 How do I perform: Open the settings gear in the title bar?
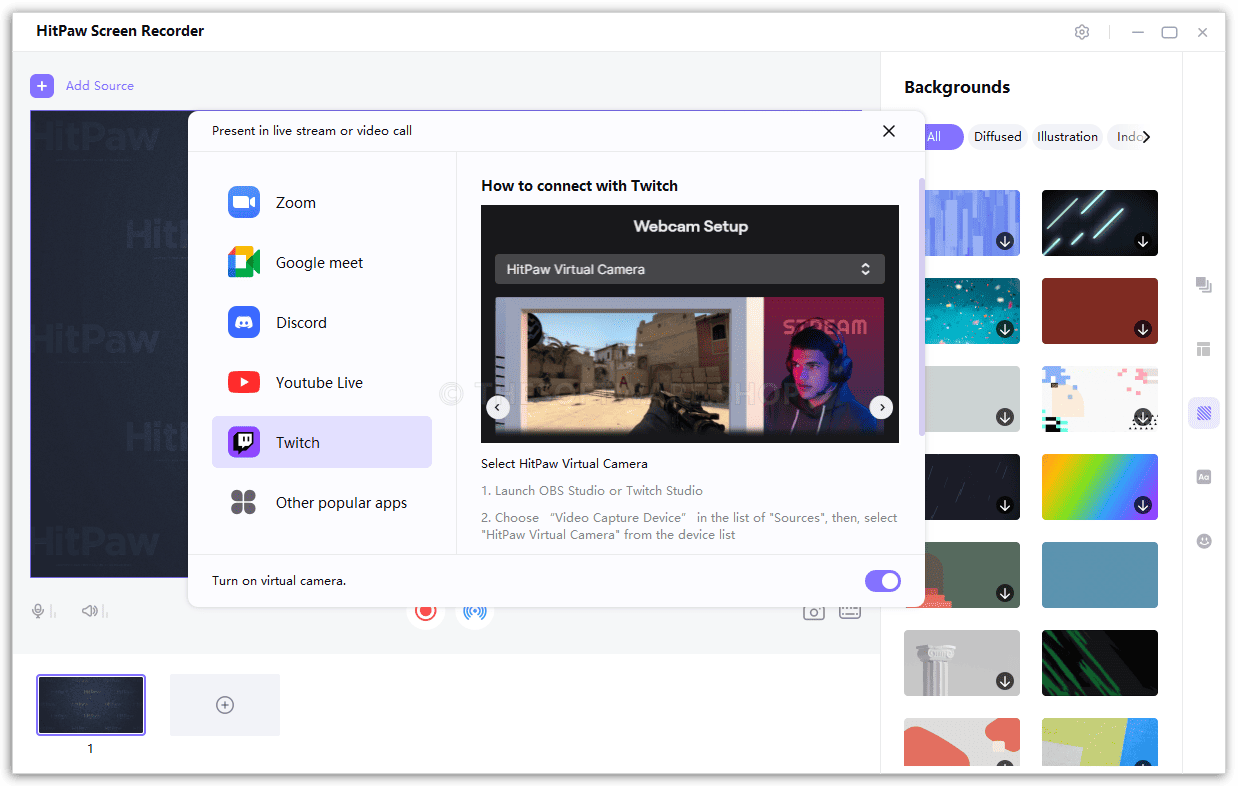tap(1082, 32)
